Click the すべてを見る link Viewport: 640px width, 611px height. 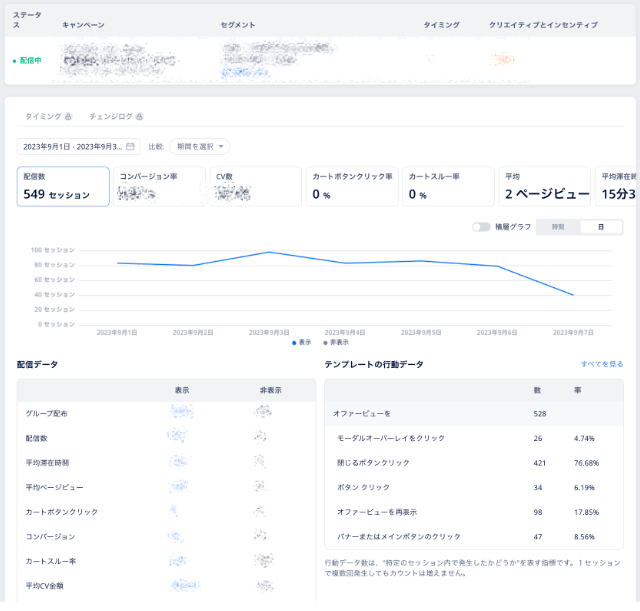602,364
